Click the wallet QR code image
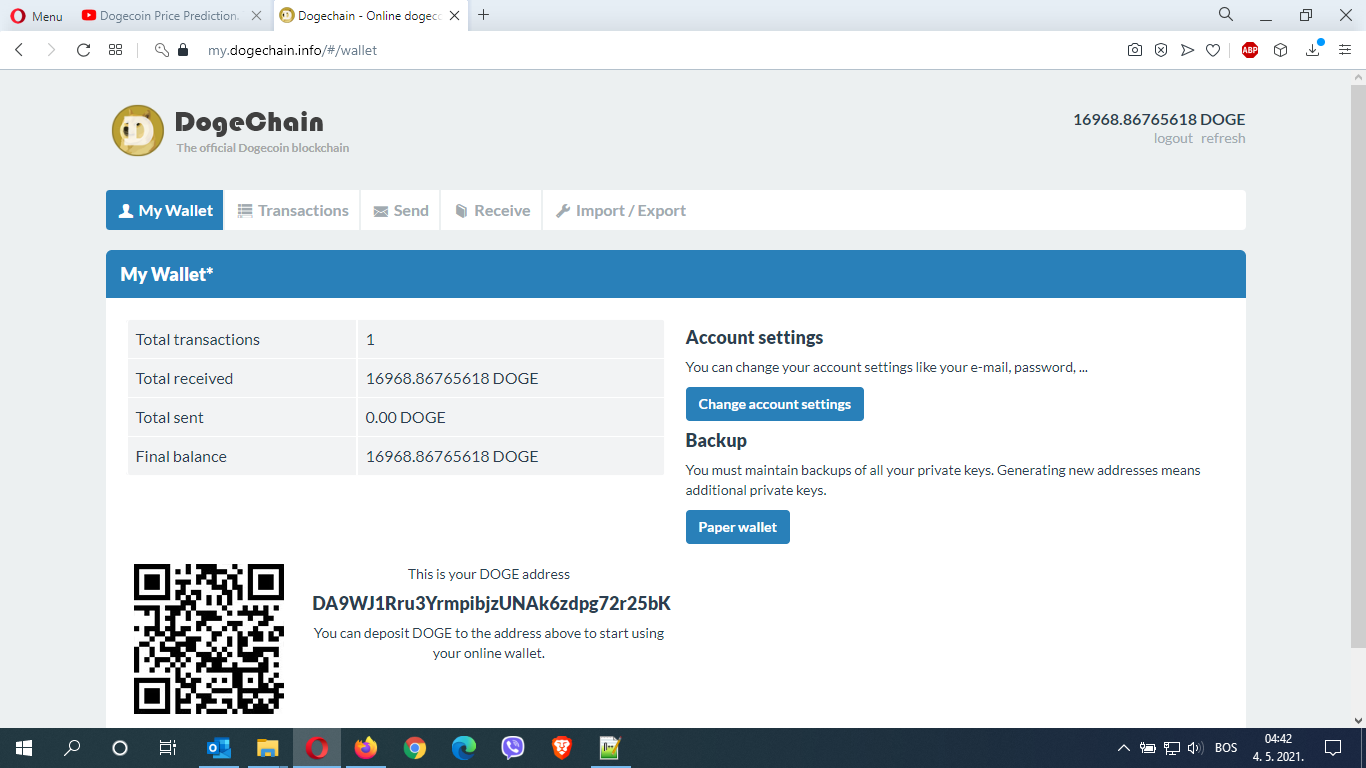 coord(209,639)
